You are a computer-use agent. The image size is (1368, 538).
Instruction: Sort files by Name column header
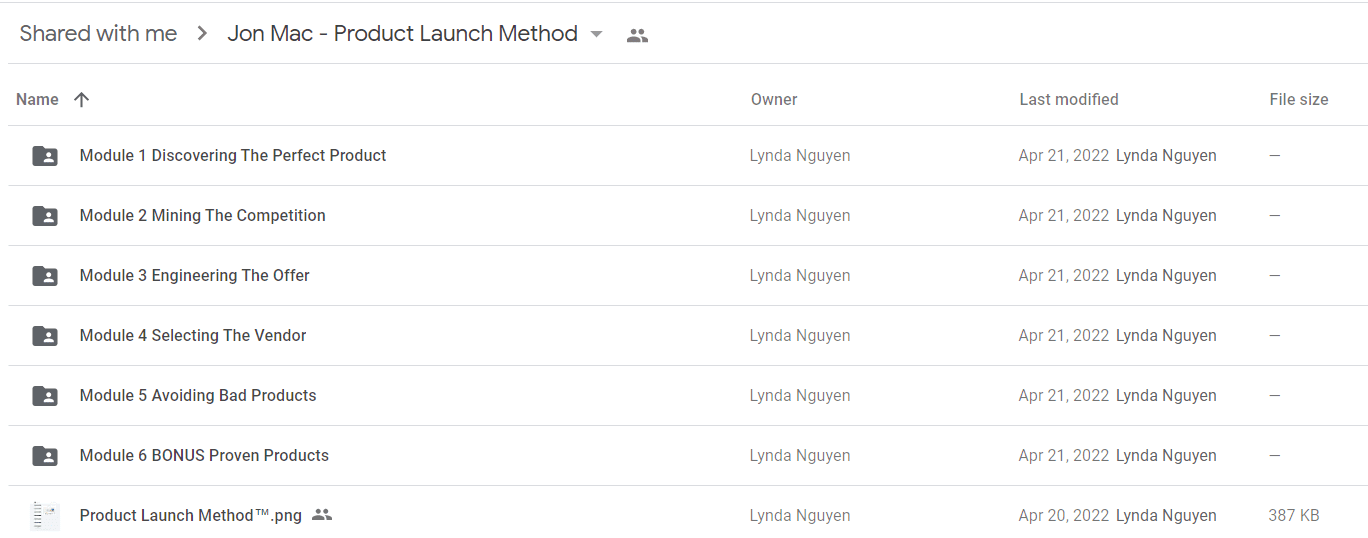[37, 99]
